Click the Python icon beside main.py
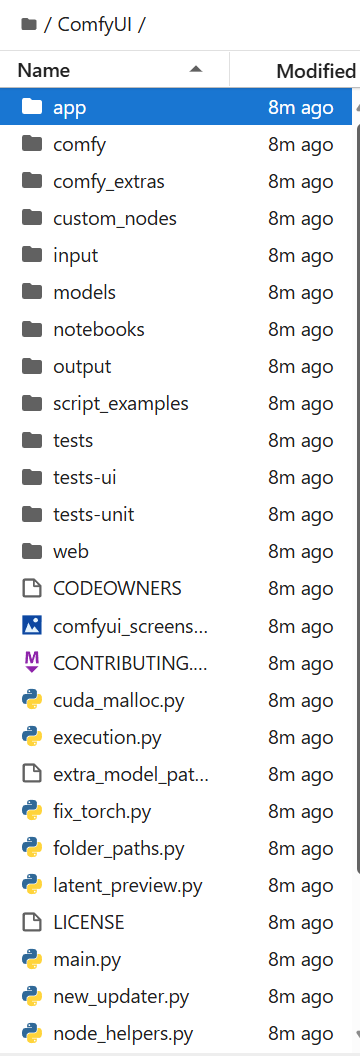 tap(32, 959)
